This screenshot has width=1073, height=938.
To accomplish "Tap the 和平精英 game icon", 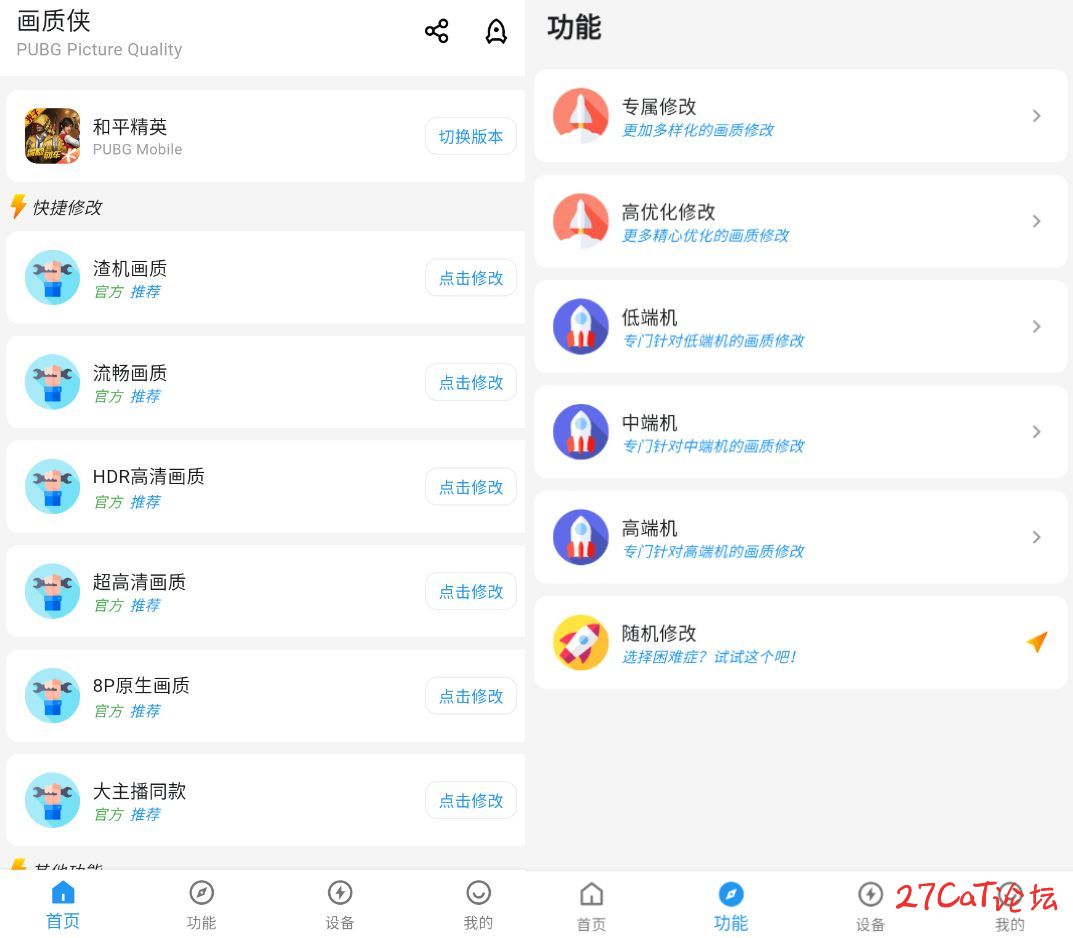I will tap(53, 135).
